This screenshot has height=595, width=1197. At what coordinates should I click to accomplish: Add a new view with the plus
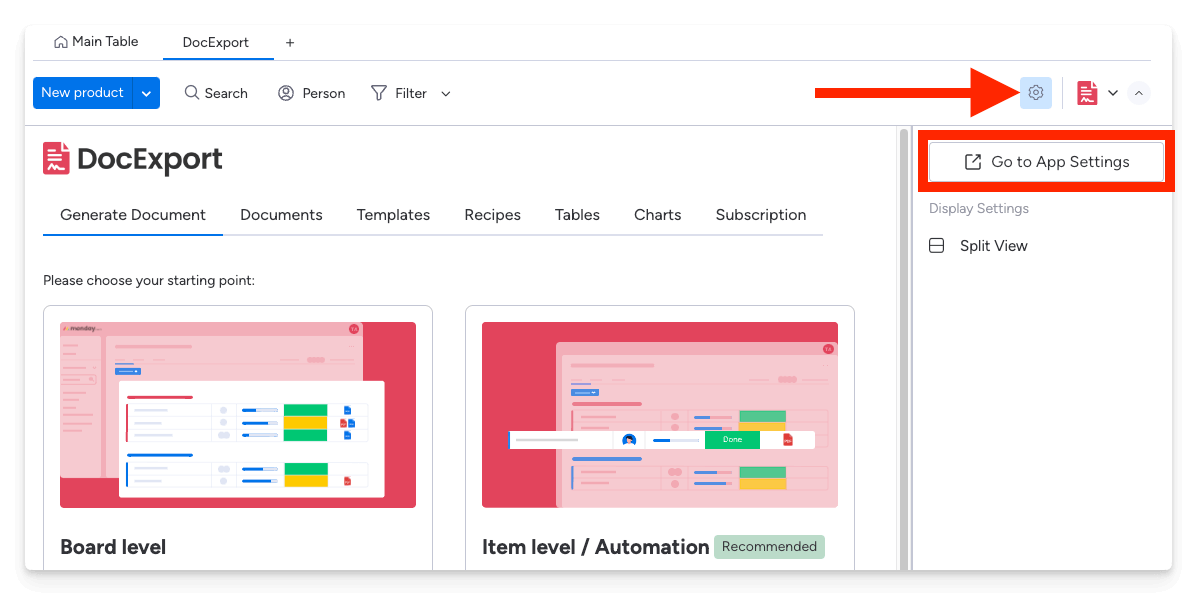click(290, 43)
